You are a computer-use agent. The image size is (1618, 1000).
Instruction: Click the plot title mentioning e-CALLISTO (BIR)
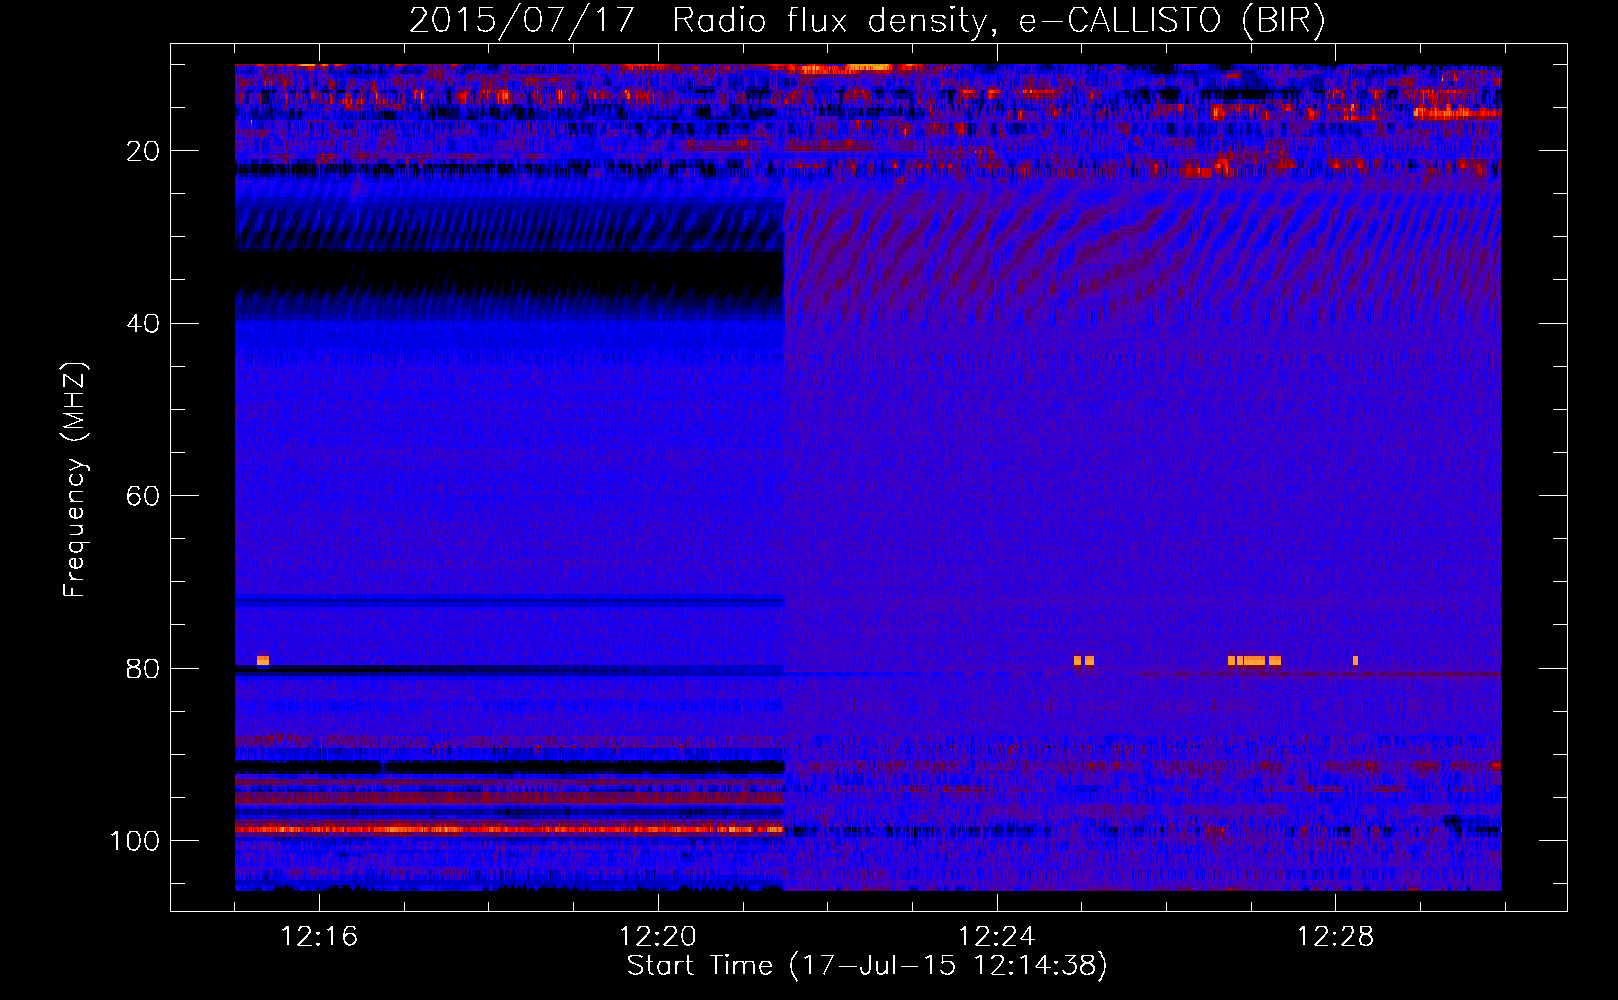pyautogui.click(x=867, y=20)
